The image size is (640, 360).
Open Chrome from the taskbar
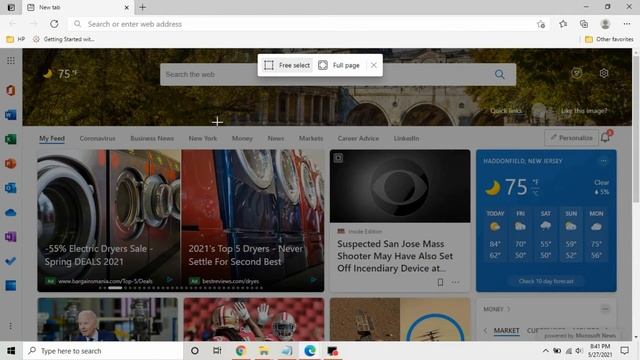click(240, 351)
